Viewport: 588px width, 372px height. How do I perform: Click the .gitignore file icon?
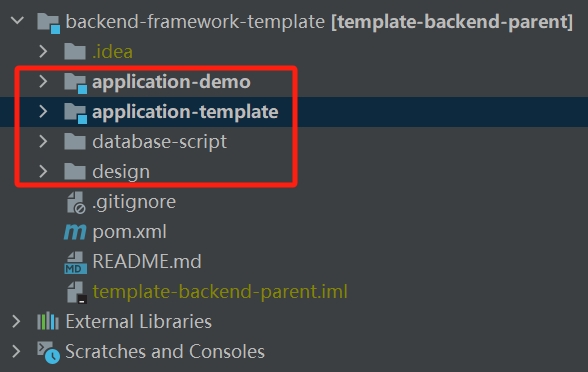(76, 202)
